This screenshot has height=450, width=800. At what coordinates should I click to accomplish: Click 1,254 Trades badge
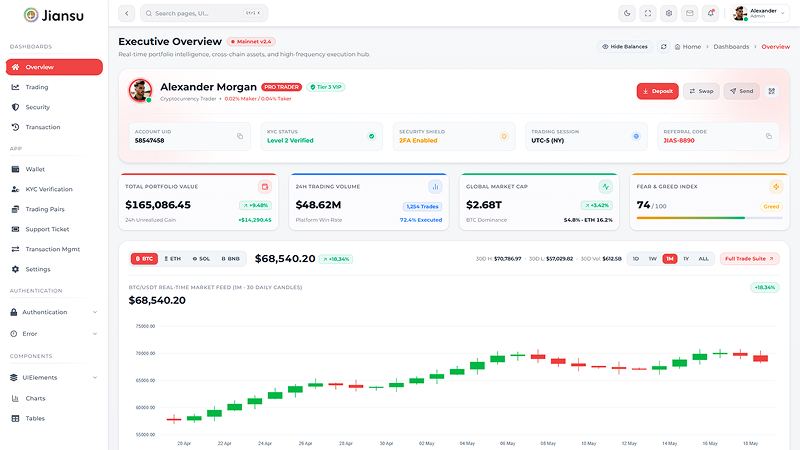pyautogui.click(x=422, y=207)
